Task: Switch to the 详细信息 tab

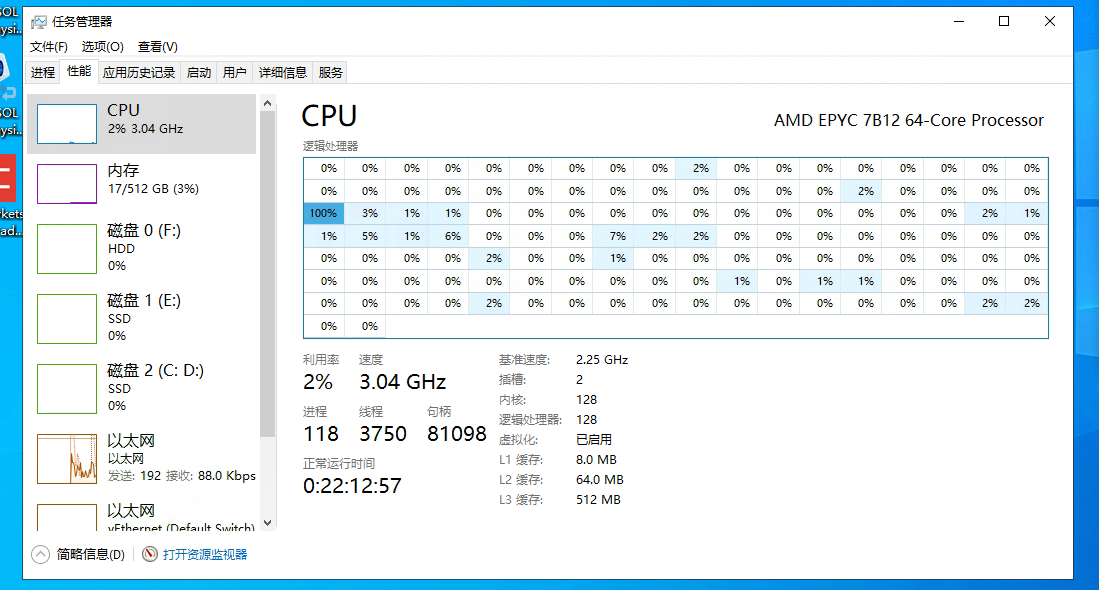Action: (x=282, y=73)
